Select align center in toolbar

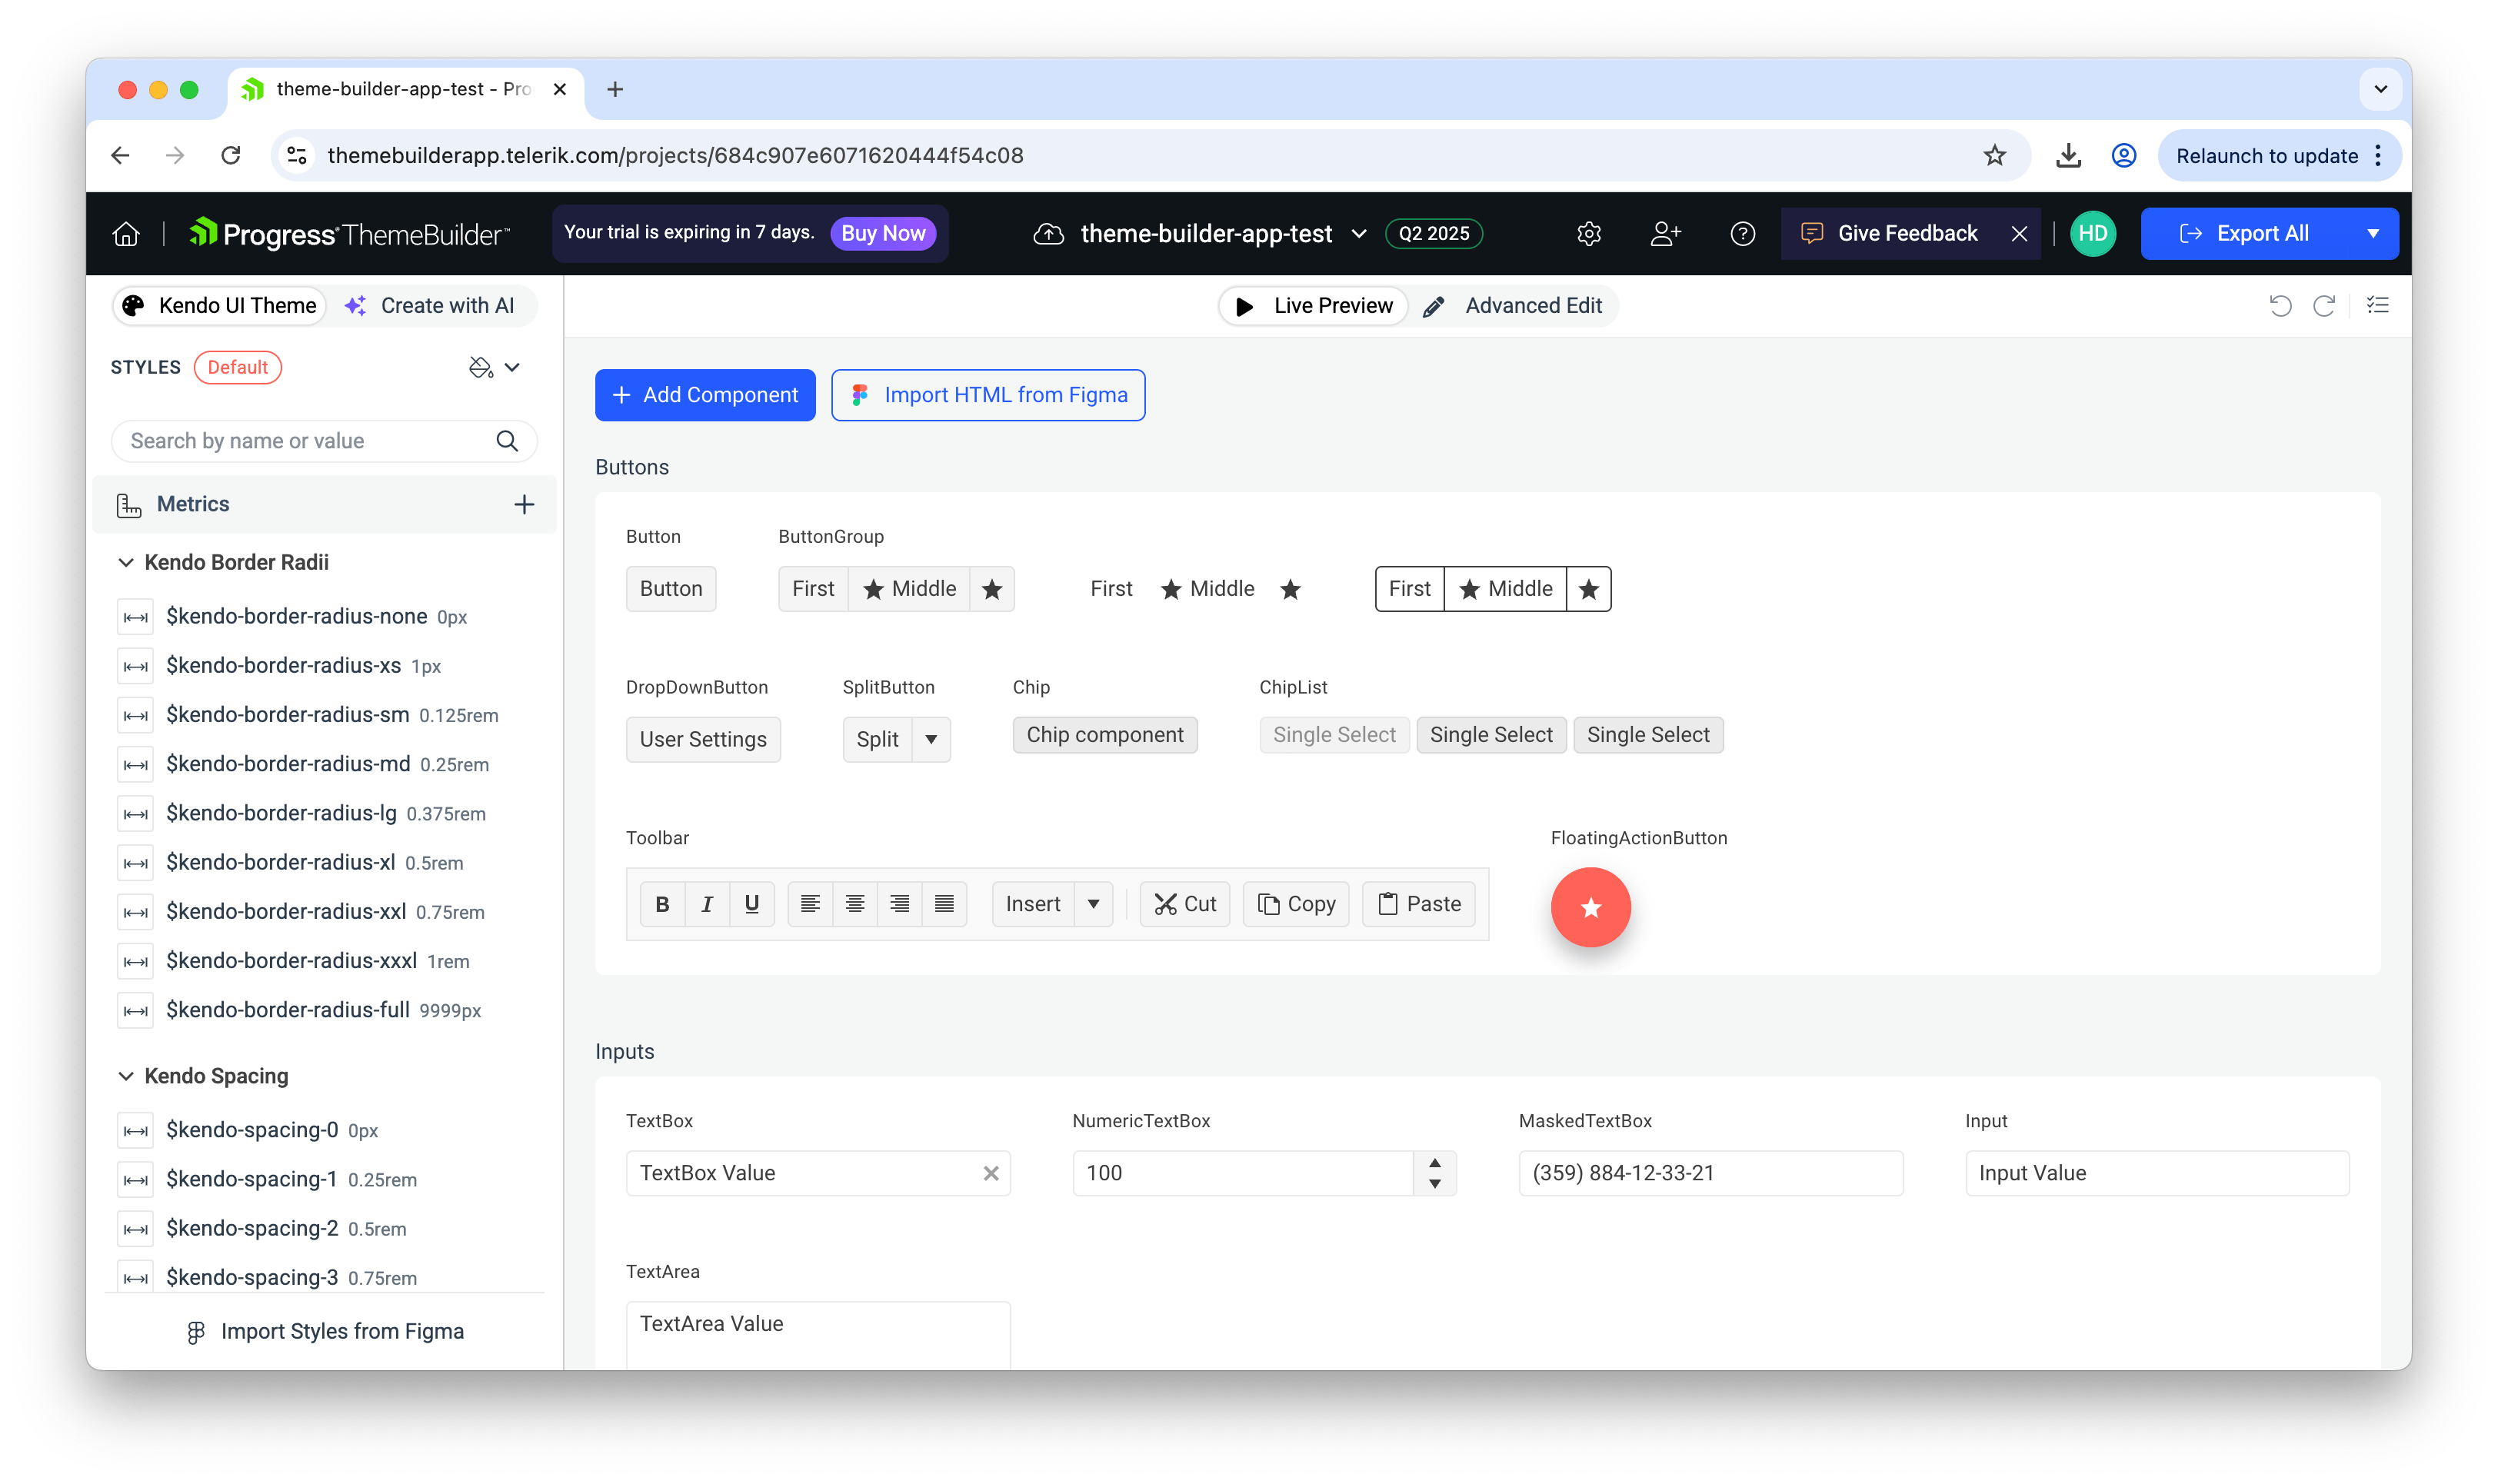click(x=855, y=904)
